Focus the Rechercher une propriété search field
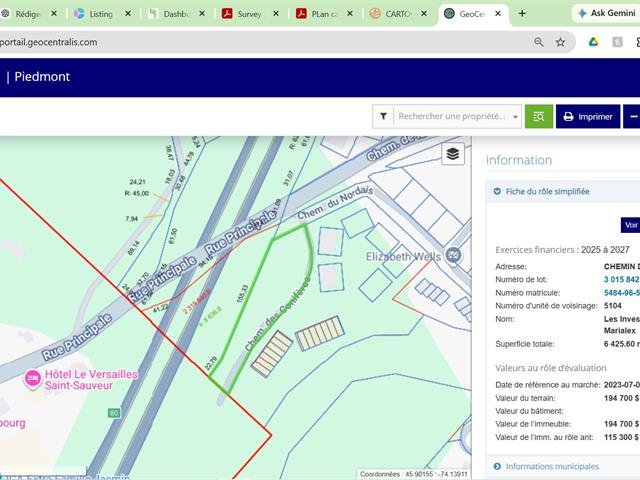The image size is (640, 480). point(452,116)
